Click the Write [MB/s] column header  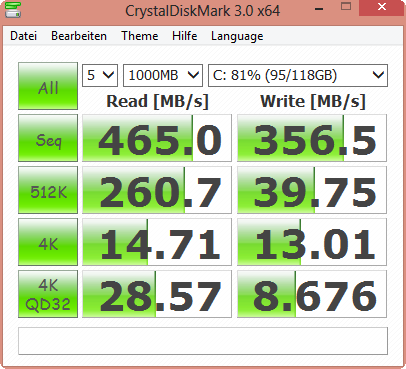point(313,101)
